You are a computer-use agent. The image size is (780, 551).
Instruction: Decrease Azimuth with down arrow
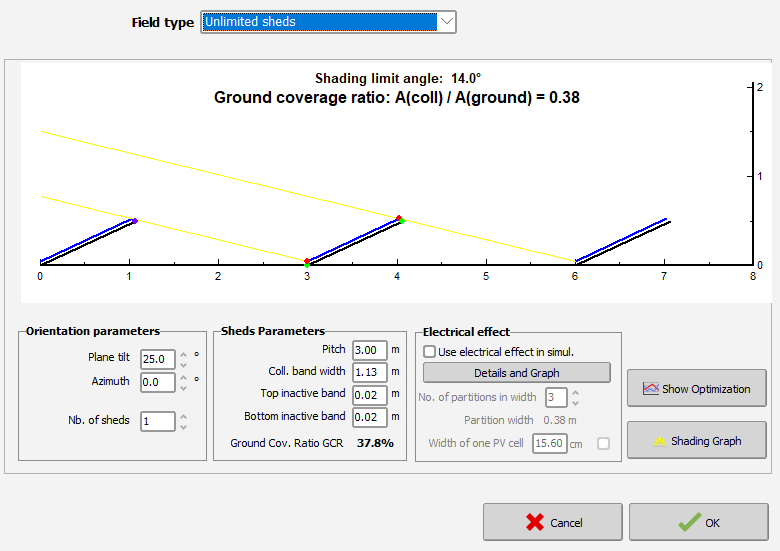point(183,387)
